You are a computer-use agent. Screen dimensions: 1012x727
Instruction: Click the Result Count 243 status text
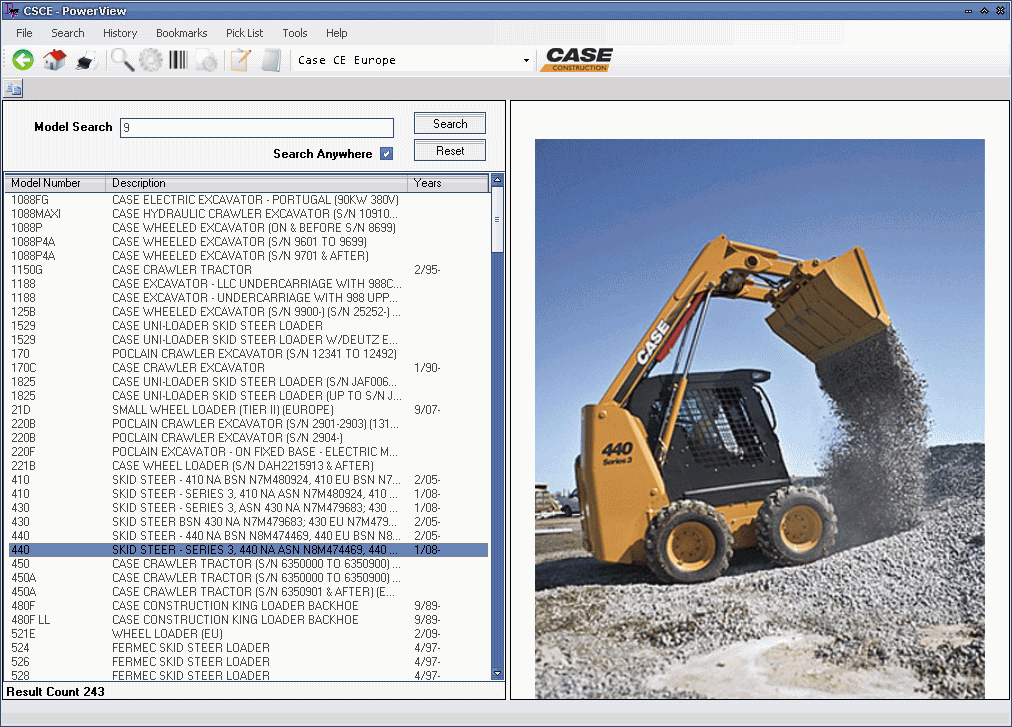(56, 691)
